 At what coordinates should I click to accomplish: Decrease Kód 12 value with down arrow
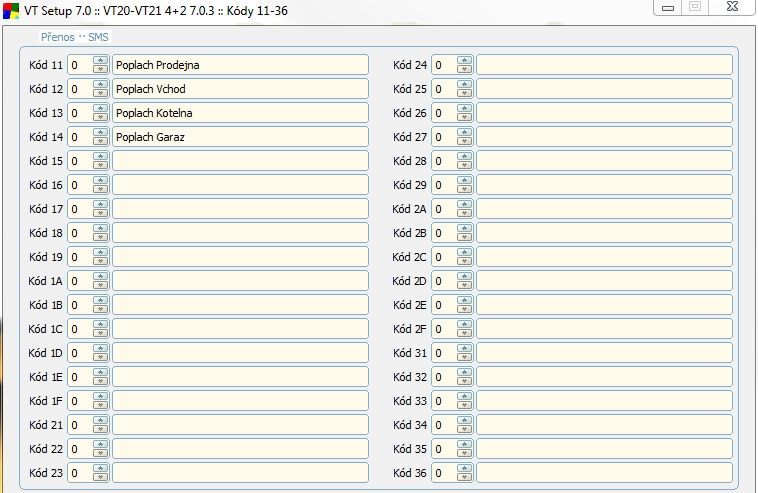(100, 93)
